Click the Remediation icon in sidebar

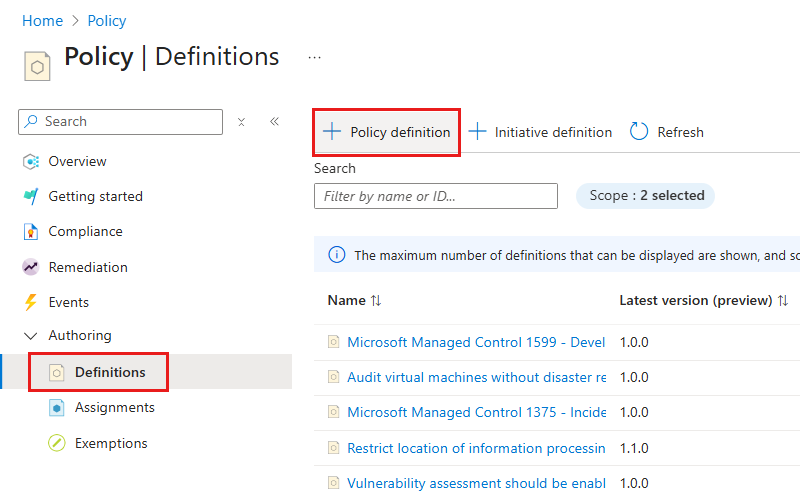tap(31, 267)
